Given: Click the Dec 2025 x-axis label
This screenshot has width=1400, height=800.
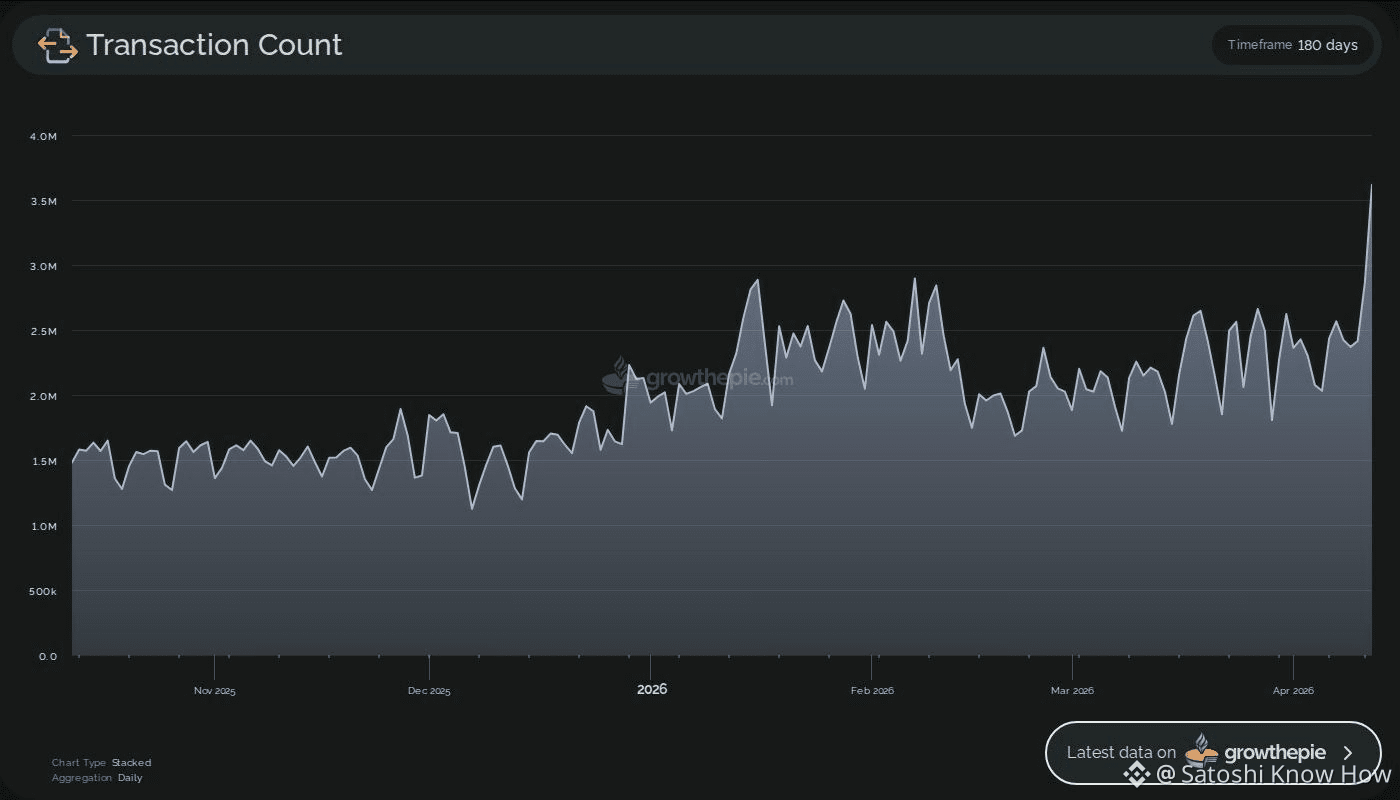Looking at the screenshot, I should (x=429, y=690).
